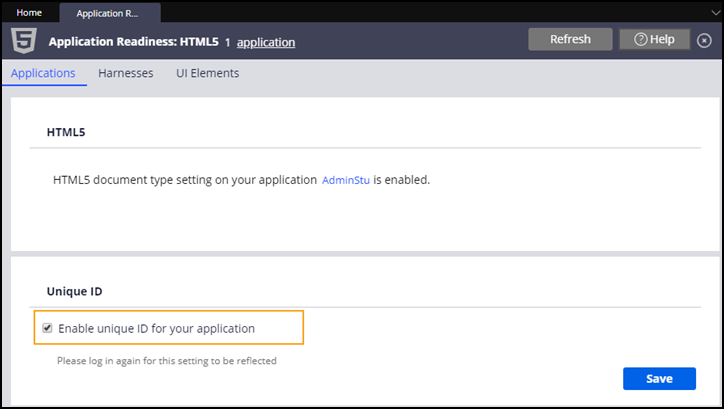Click the 'Enable unique ID for your application' label
This screenshot has height=409, width=724.
click(156, 328)
